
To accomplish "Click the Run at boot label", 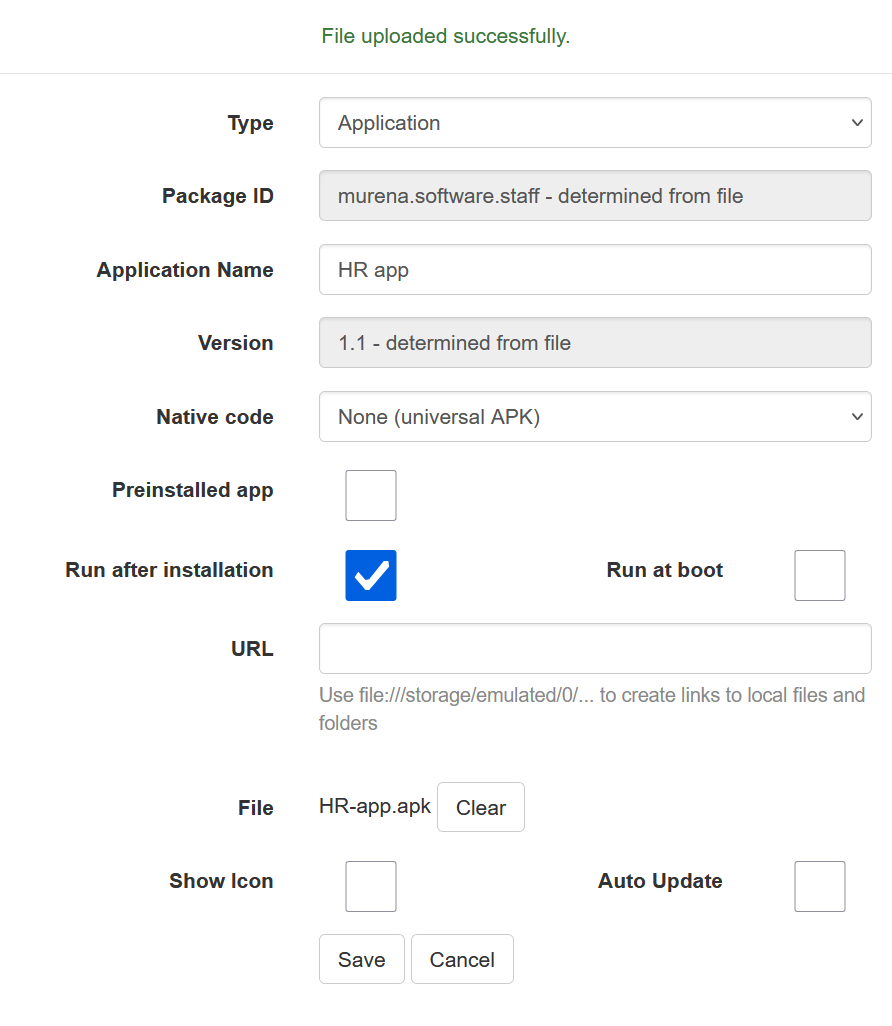I will (664, 570).
